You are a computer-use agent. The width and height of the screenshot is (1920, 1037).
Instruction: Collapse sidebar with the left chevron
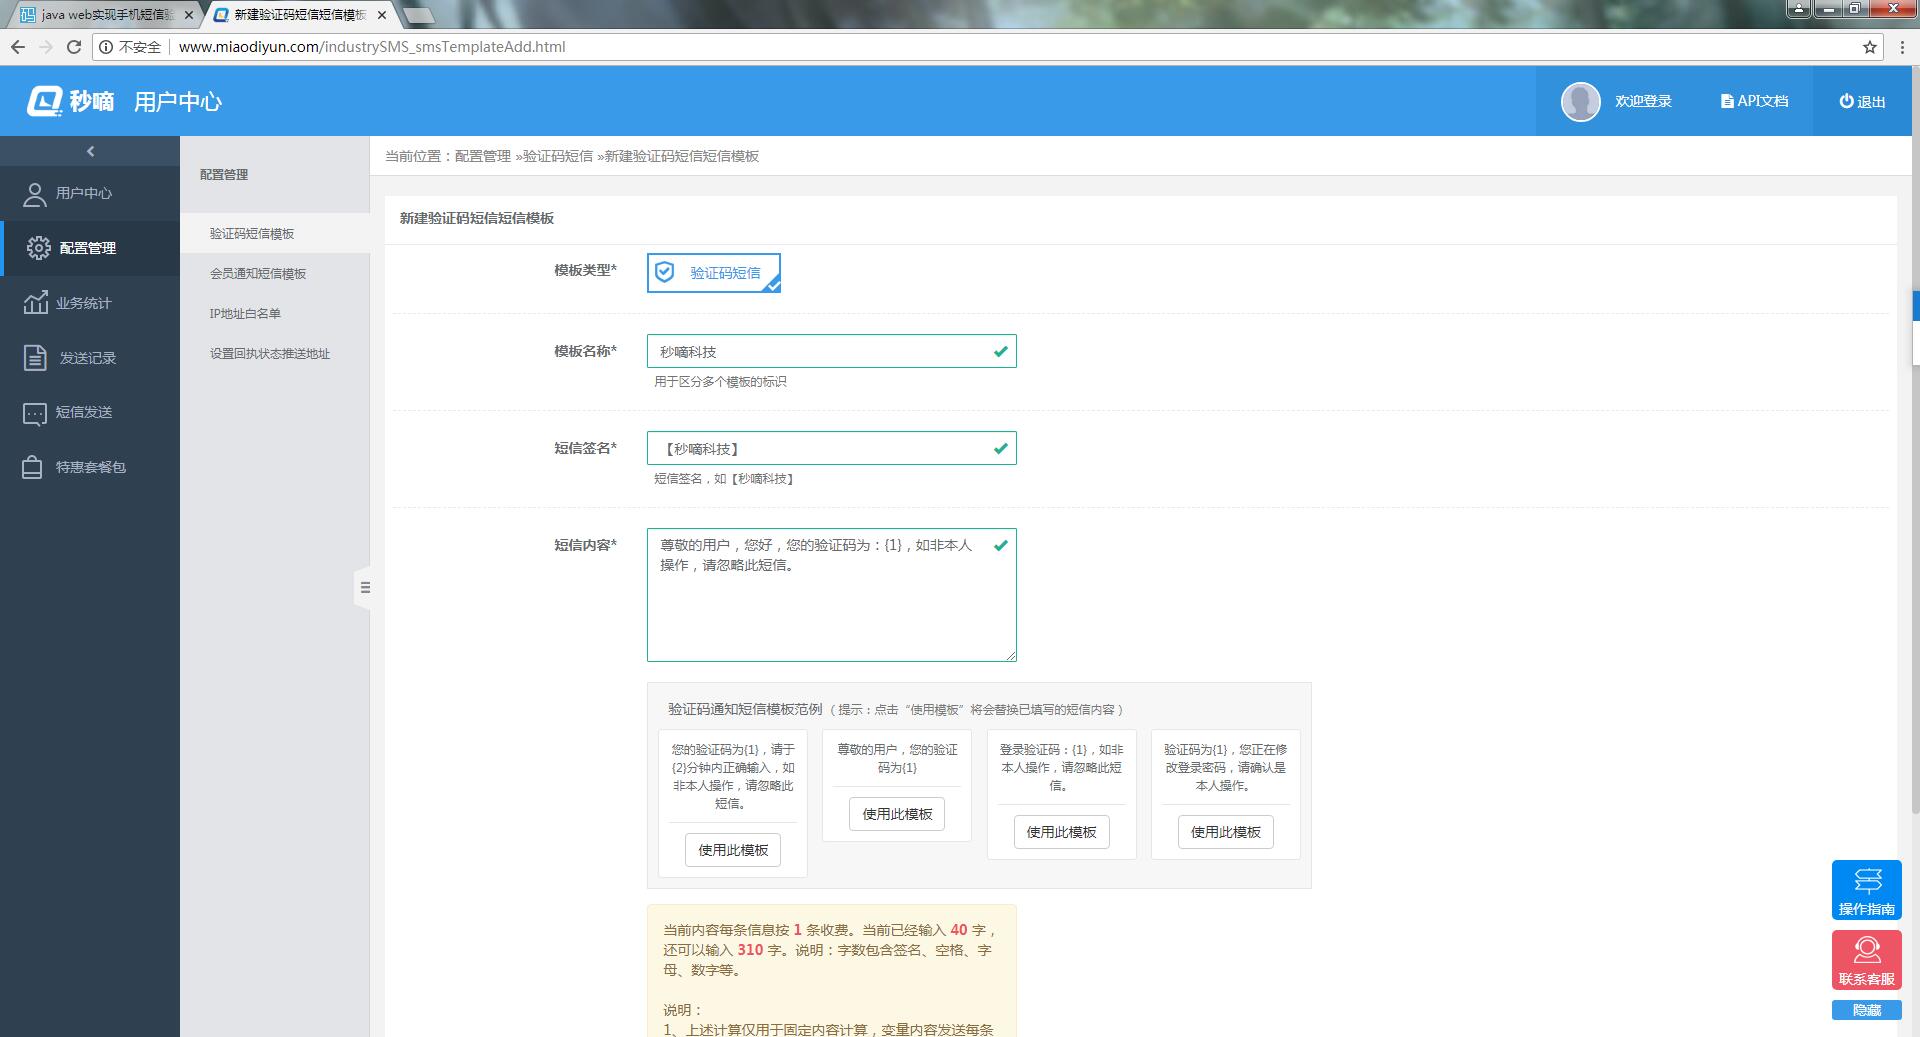tap(90, 151)
